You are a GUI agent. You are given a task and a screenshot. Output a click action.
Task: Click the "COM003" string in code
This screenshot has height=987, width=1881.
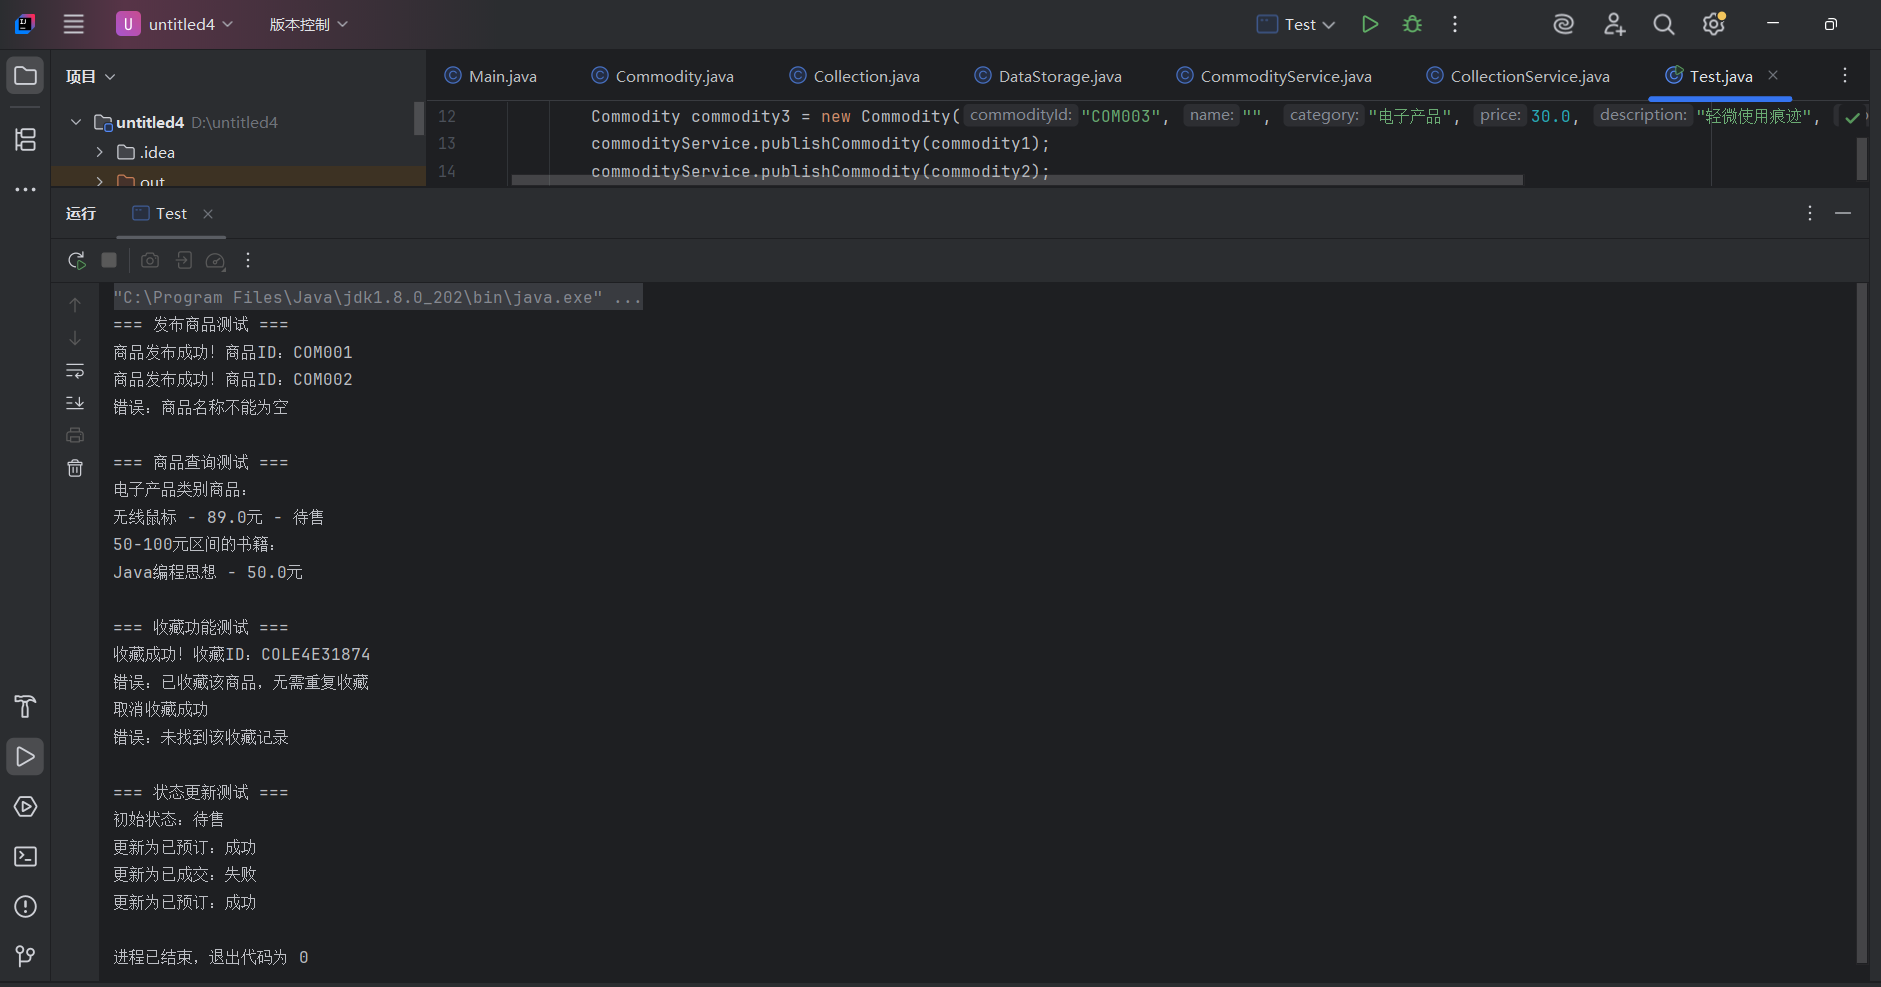[1121, 116]
